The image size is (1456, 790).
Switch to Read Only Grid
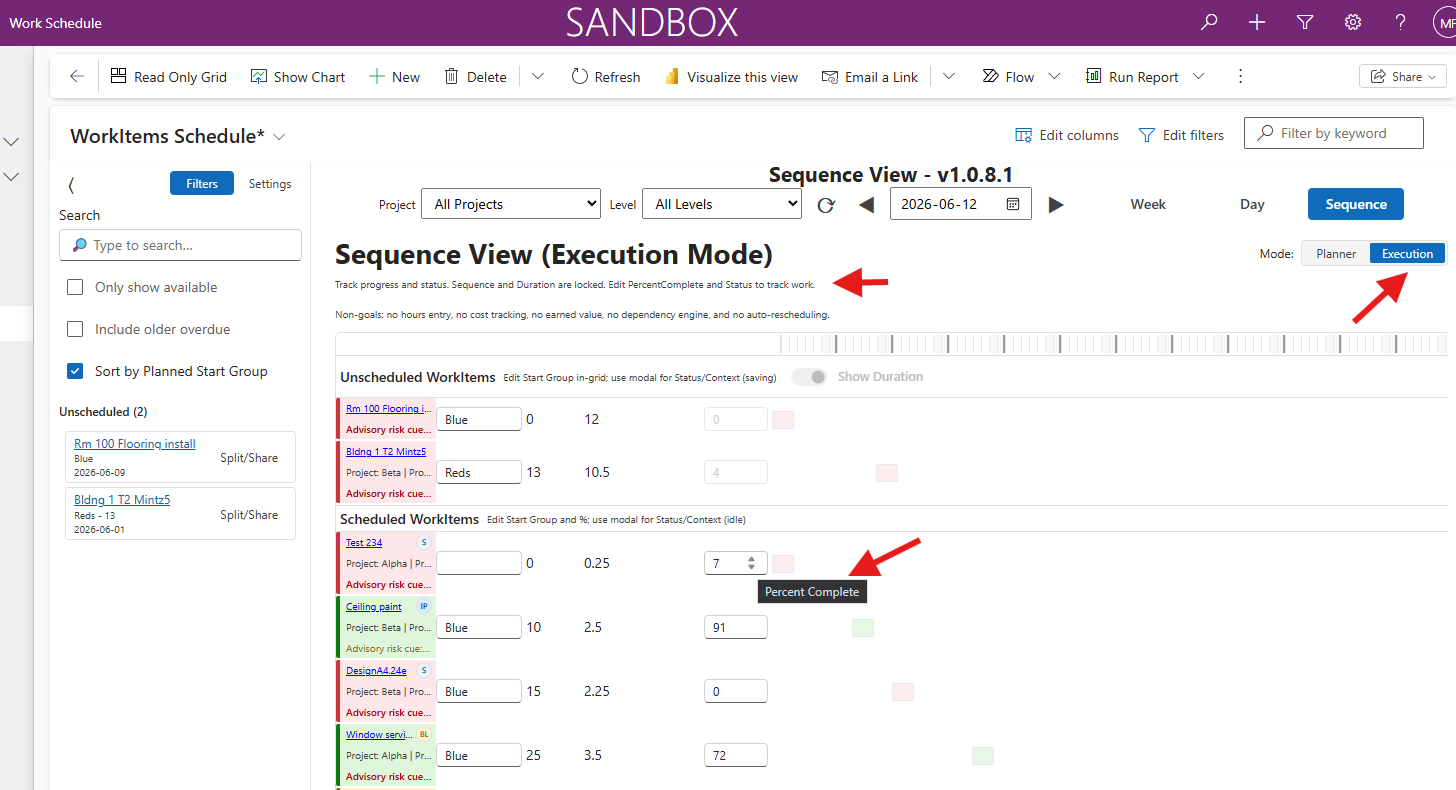169,77
